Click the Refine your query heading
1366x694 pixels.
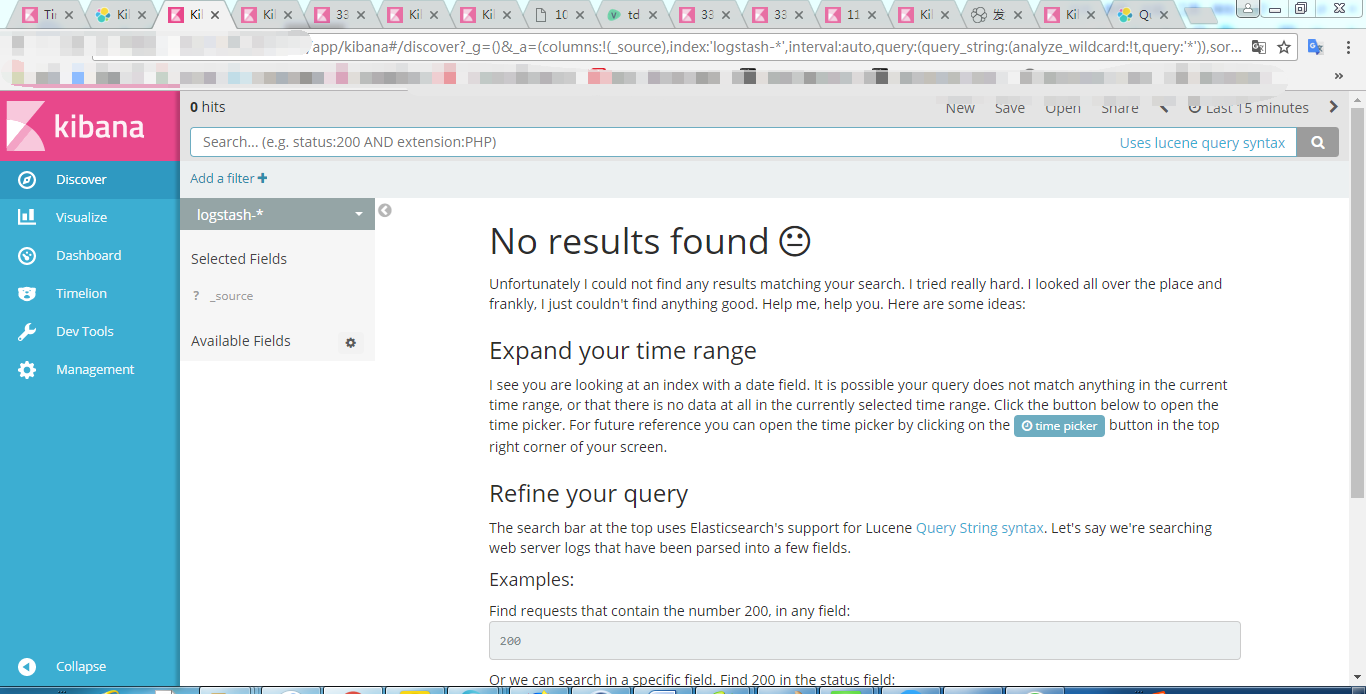pyautogui.click(x=589, y=494)
